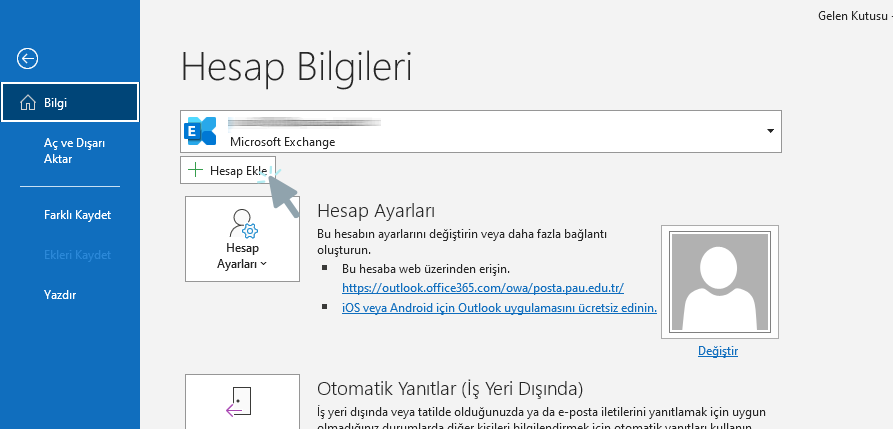The width and height of the screenshot is (893, 429).
Task: Click the Otomatik Yanıtlar (İş Yeri Dışında) heading
Action: point(450,389)
